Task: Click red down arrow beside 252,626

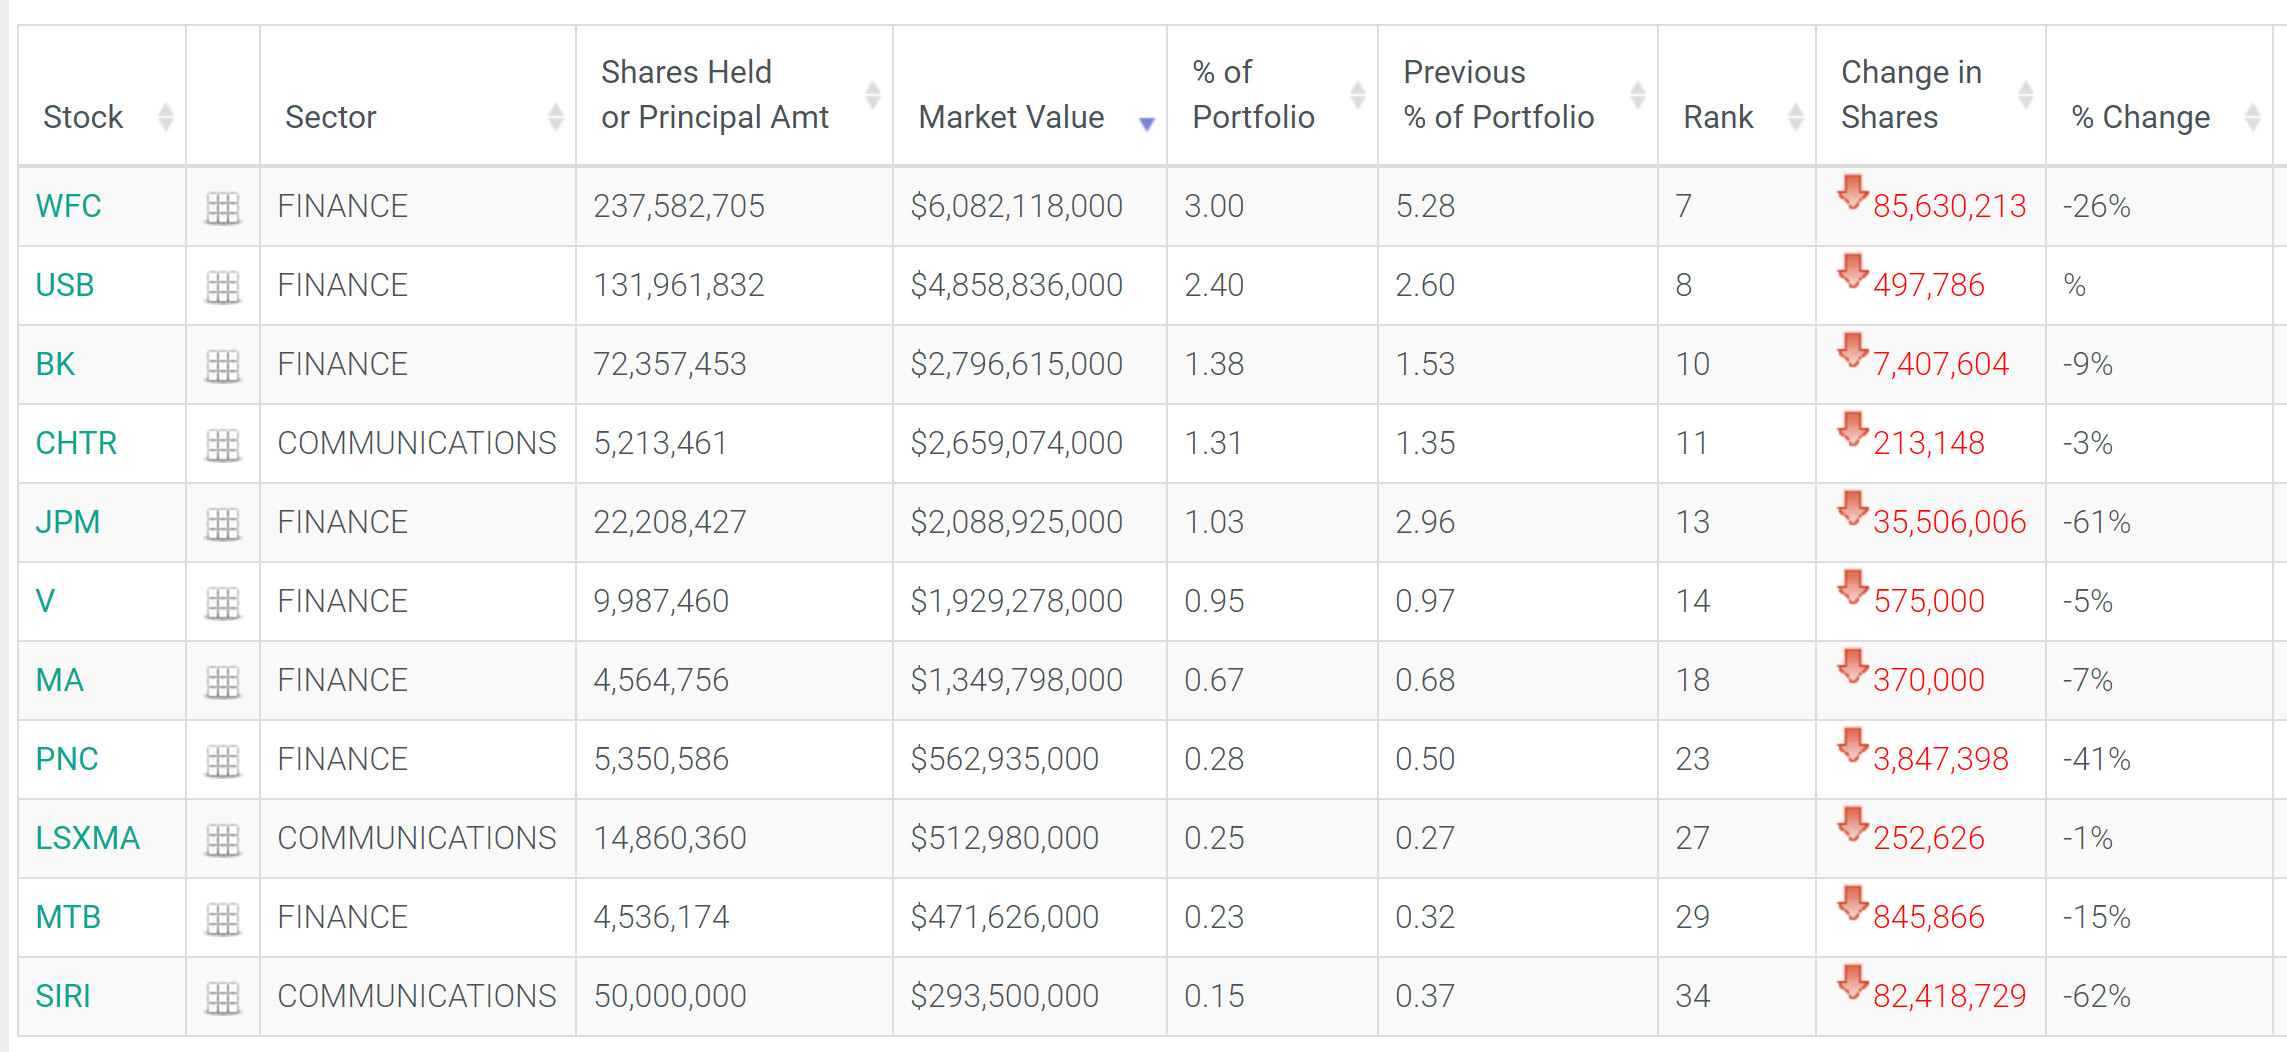Action: coord(1852,823)
